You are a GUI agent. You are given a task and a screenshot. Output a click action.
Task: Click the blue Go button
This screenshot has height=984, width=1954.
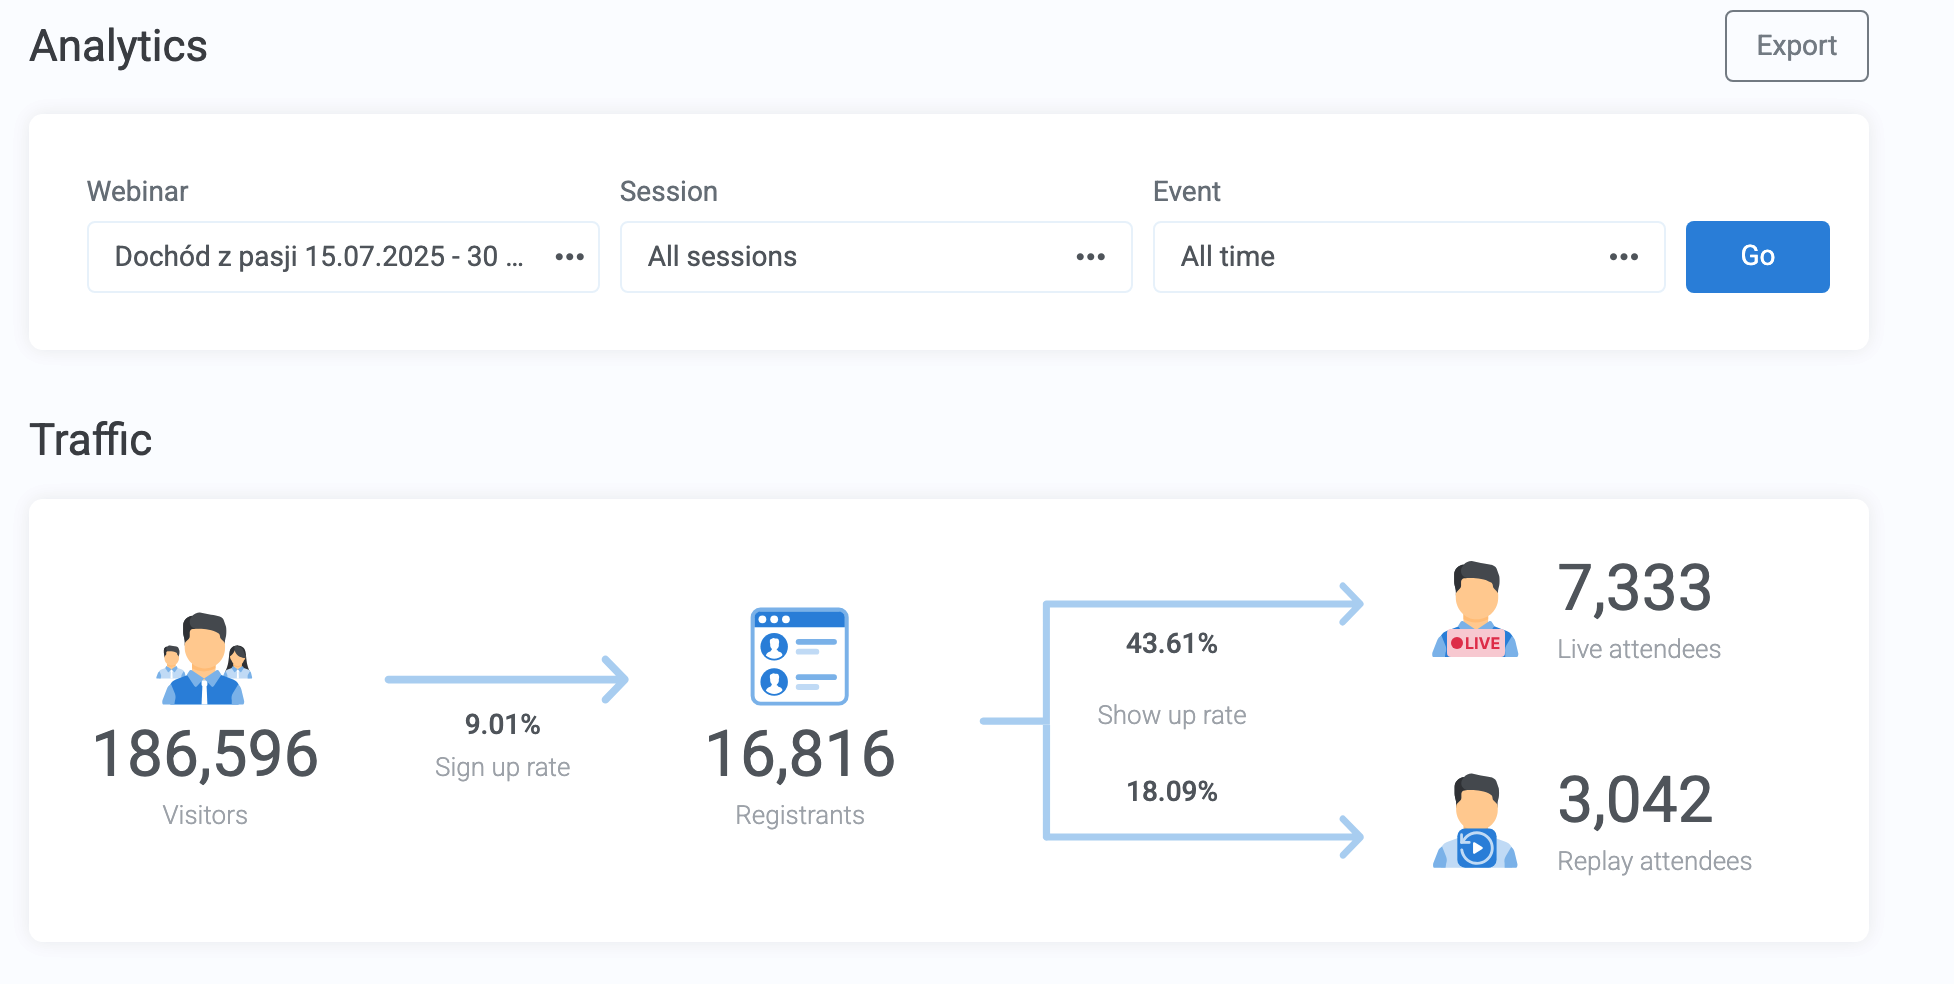coord(1757,257)
